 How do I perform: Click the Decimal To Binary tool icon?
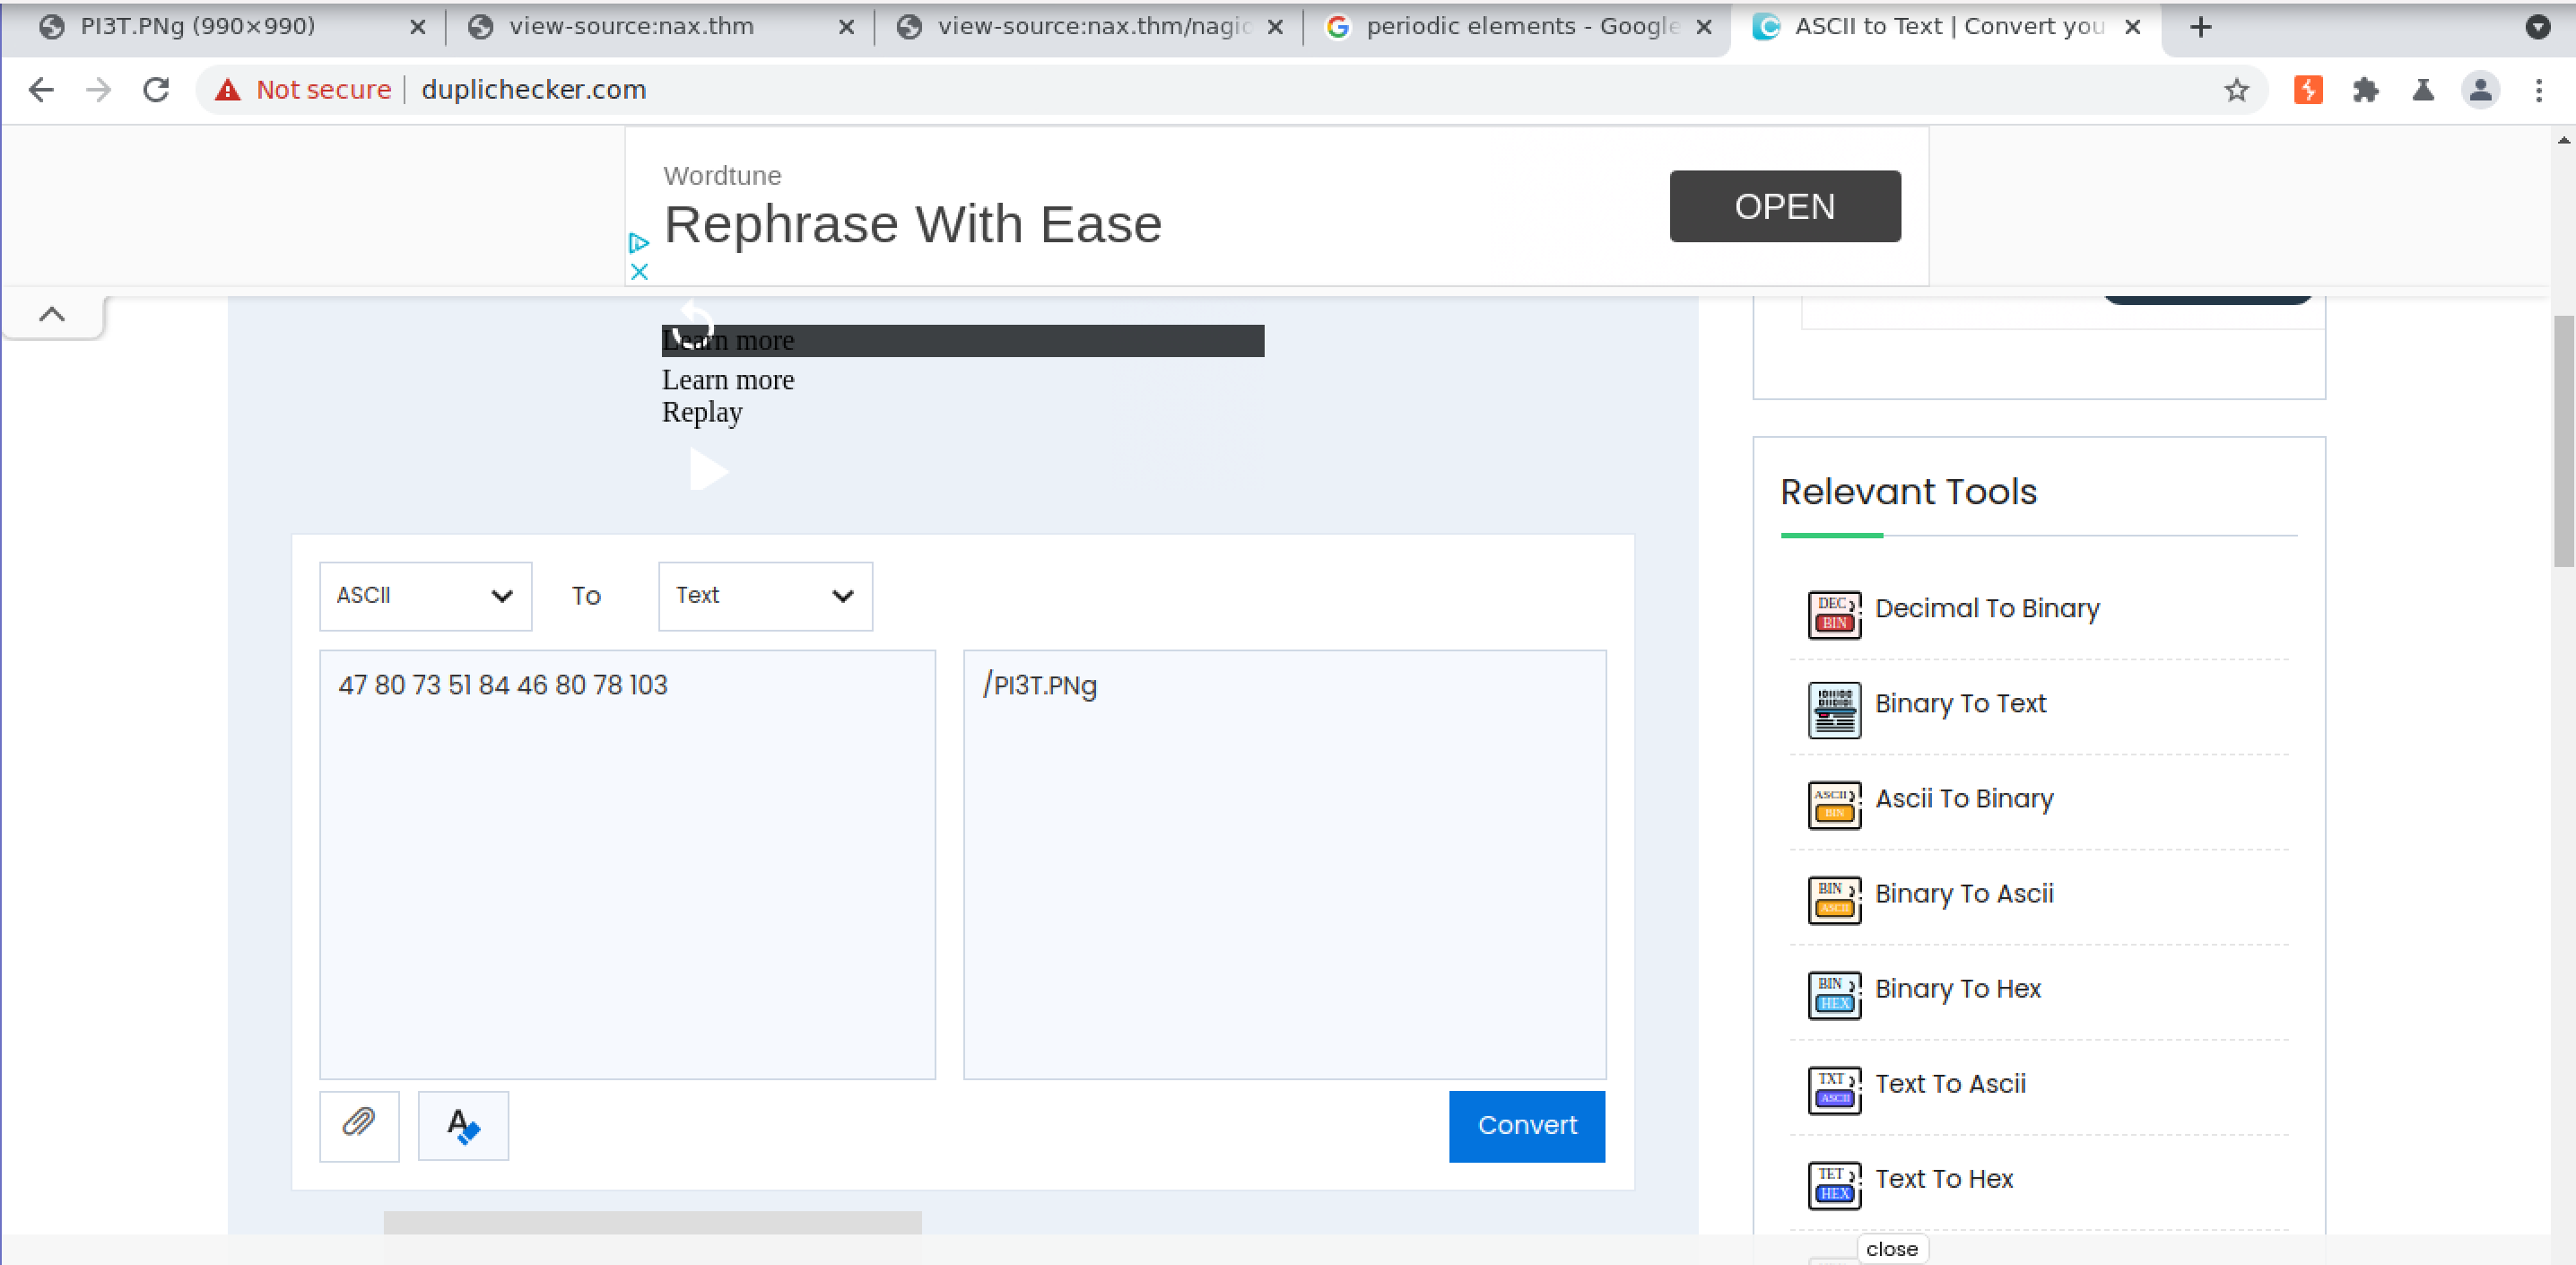[x=1833, y=613]
